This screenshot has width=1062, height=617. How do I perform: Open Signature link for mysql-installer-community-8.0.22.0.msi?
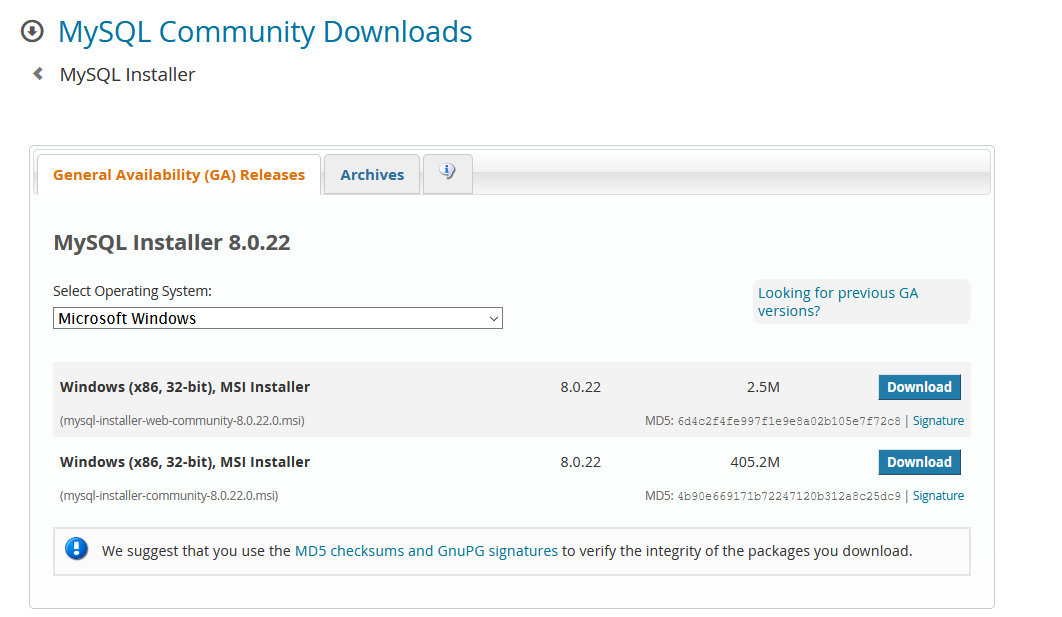tap(938, 496)
